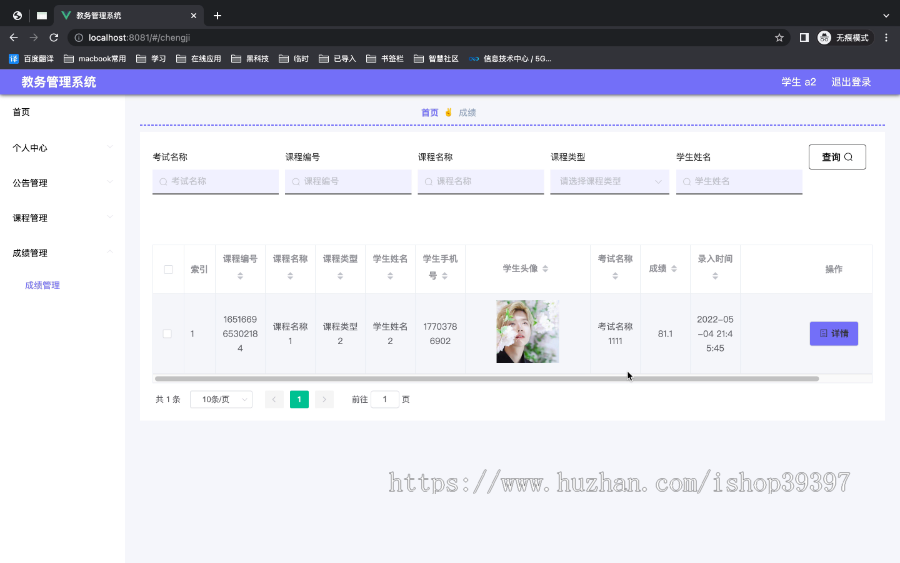This screenshot has height=563, width=900.
Task: Open 详情 for row 1
Action: tap(833, 333)
